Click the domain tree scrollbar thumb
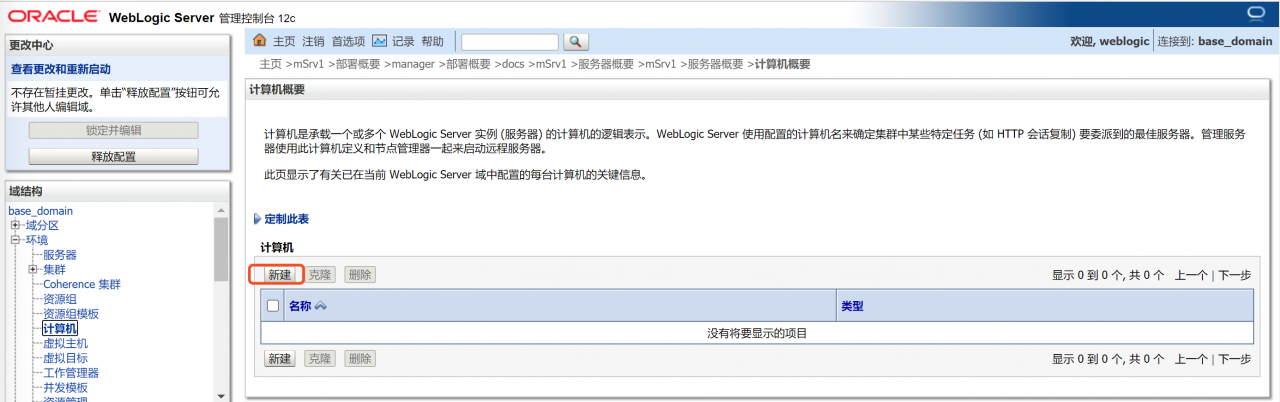Viewport: 1280px width, 402px height. (x=221, y=248)
